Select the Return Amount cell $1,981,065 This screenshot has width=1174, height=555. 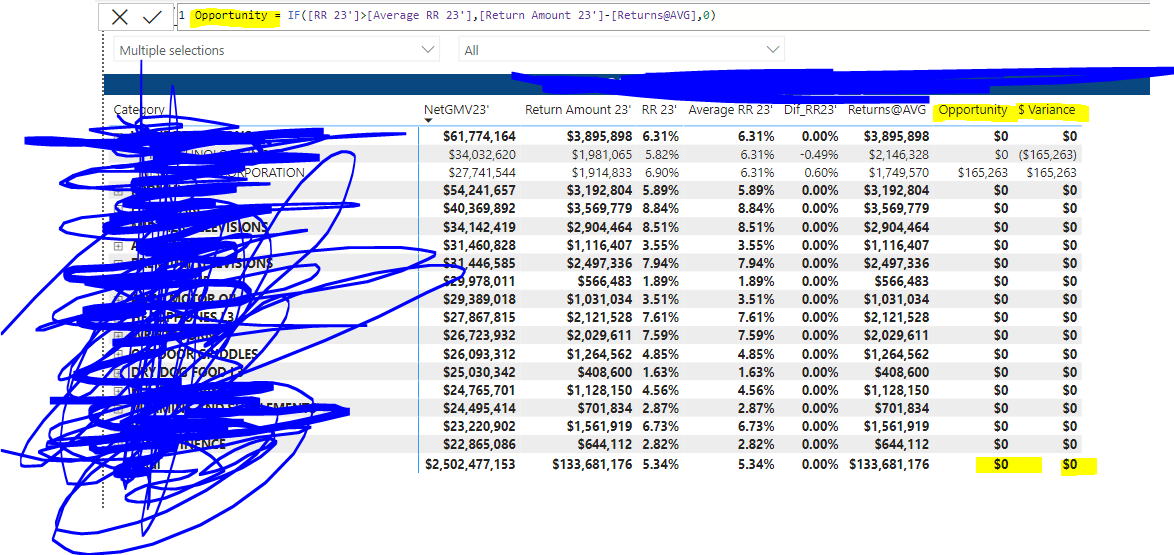click(601, 154)
